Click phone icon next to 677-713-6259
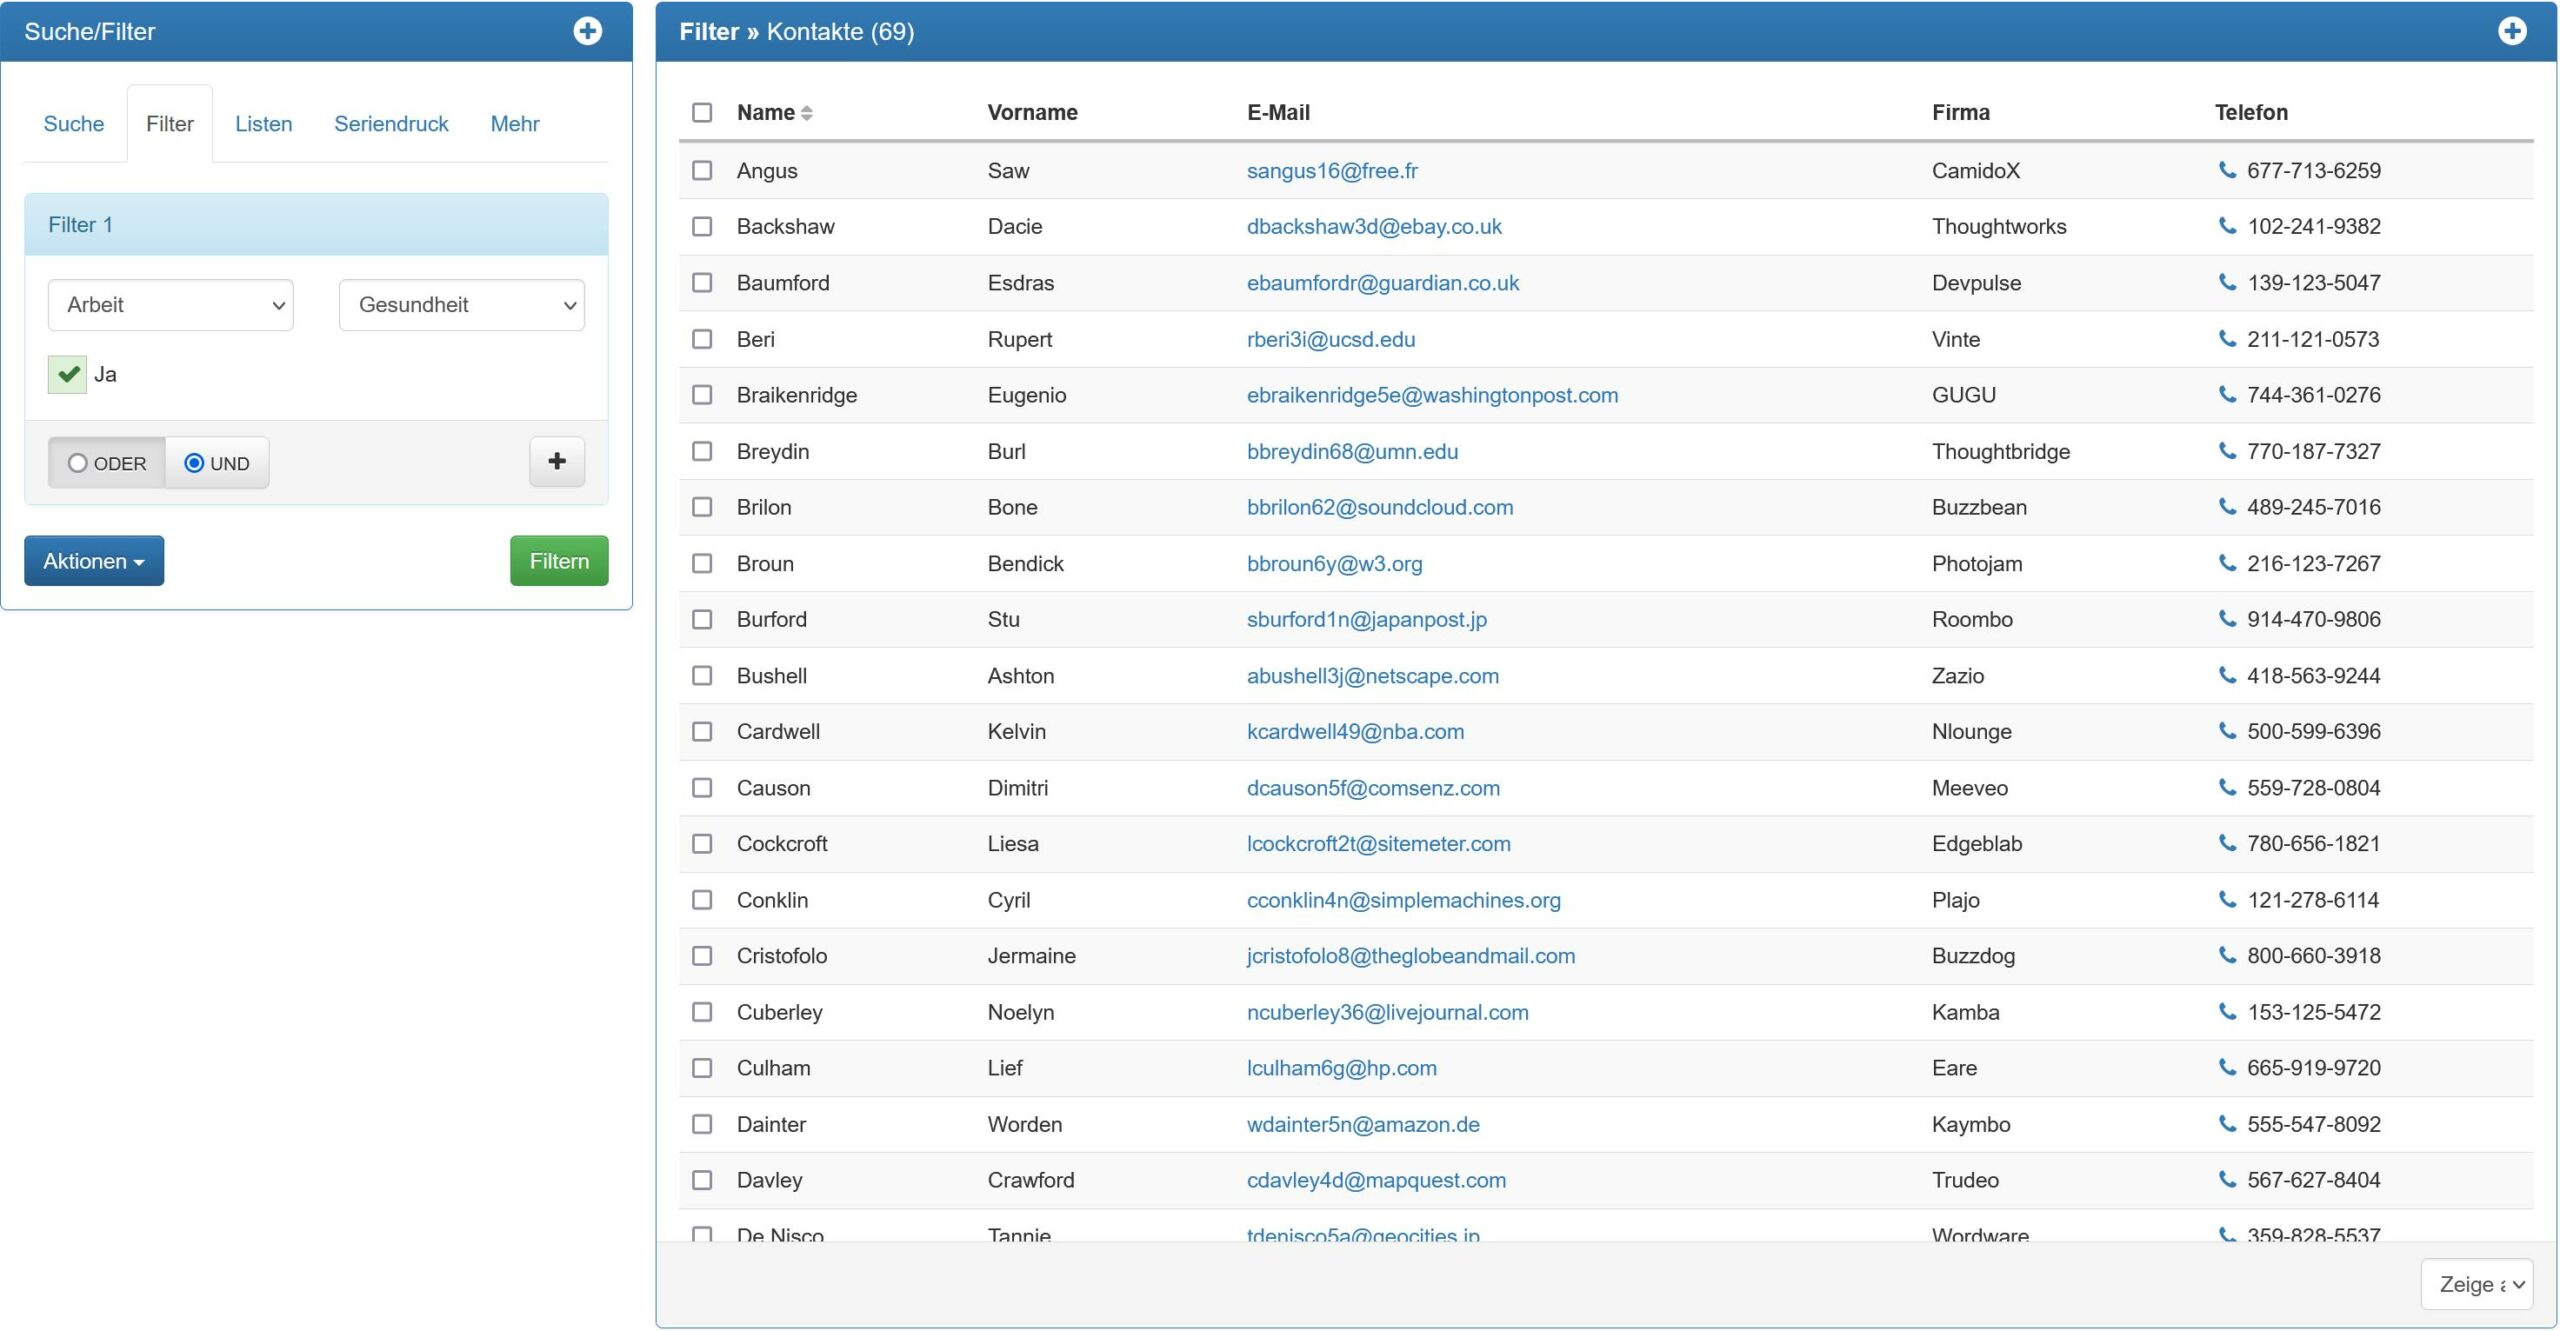The width and height of the screenshot is (2560, 1331). click(2227, 170)
